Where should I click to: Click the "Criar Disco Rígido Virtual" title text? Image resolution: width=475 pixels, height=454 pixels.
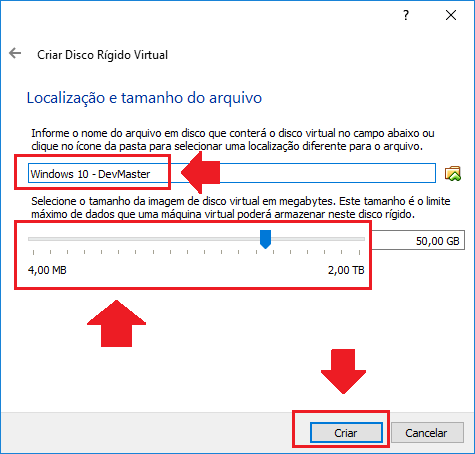click(102, 55)
